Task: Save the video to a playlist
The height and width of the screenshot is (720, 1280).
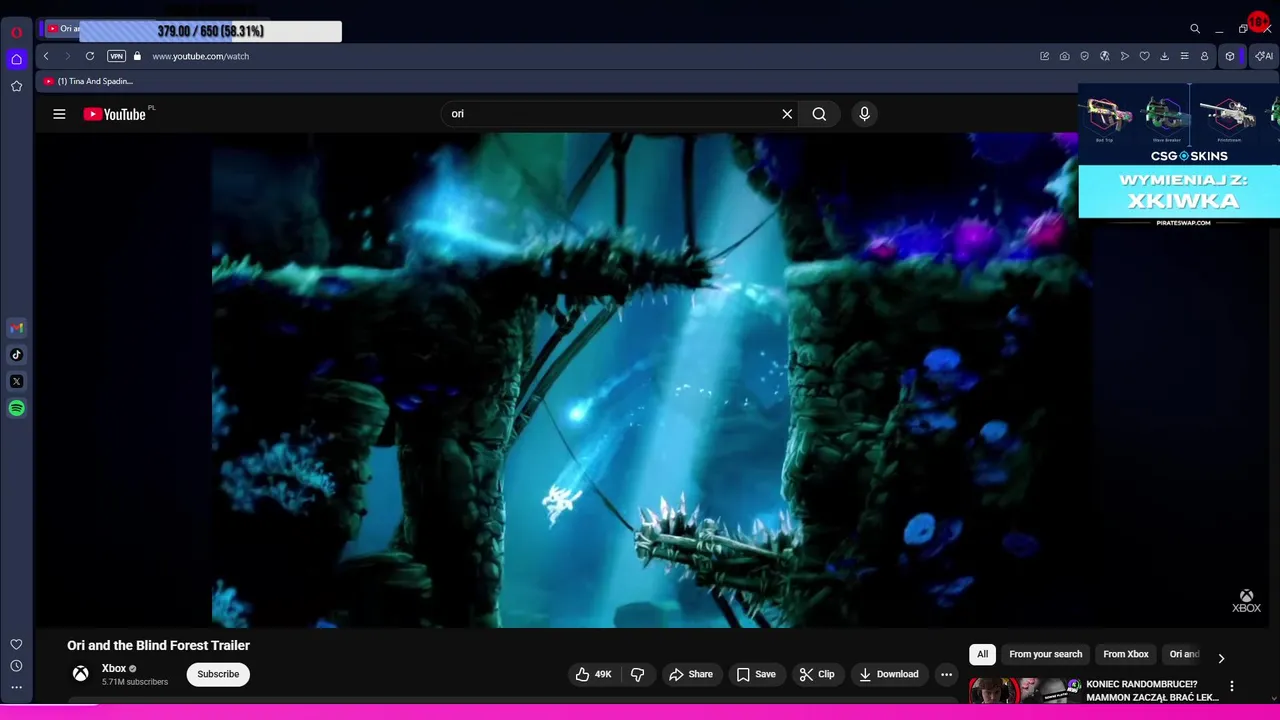Action: coord(756,674)
